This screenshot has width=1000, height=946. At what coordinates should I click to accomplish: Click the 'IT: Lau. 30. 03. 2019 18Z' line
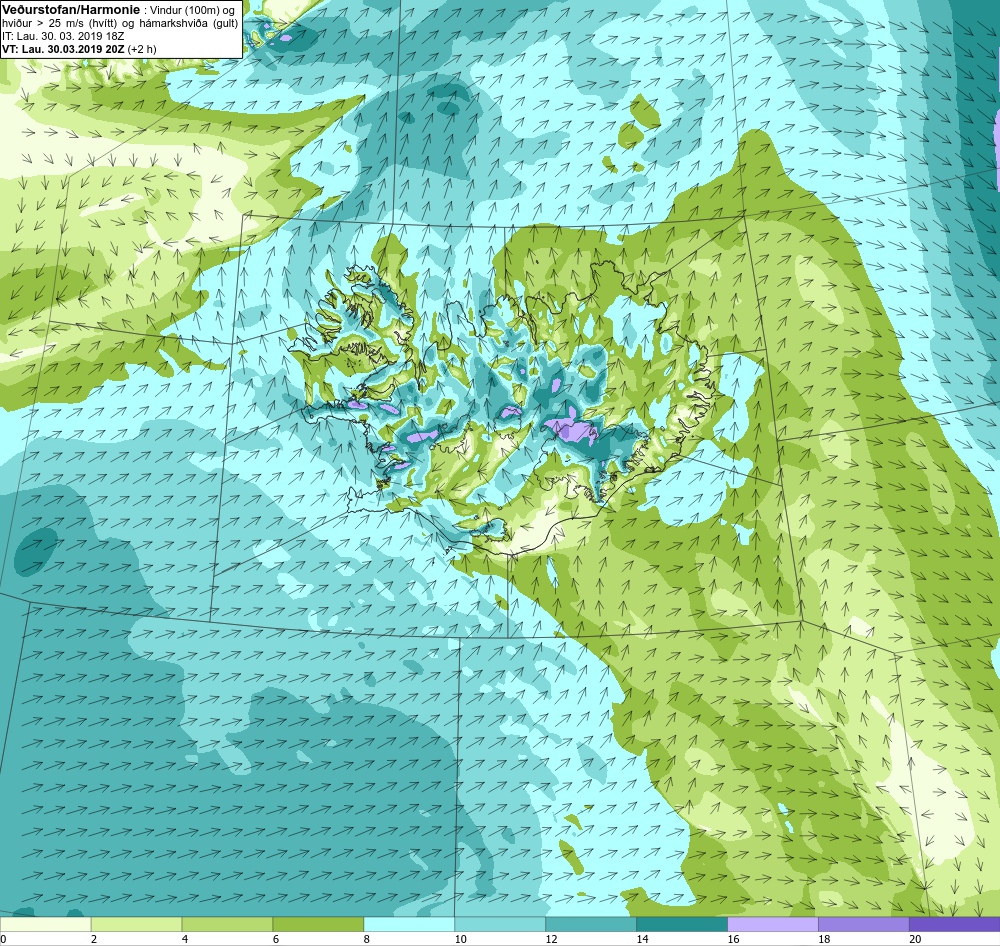(x=62, y=36)
